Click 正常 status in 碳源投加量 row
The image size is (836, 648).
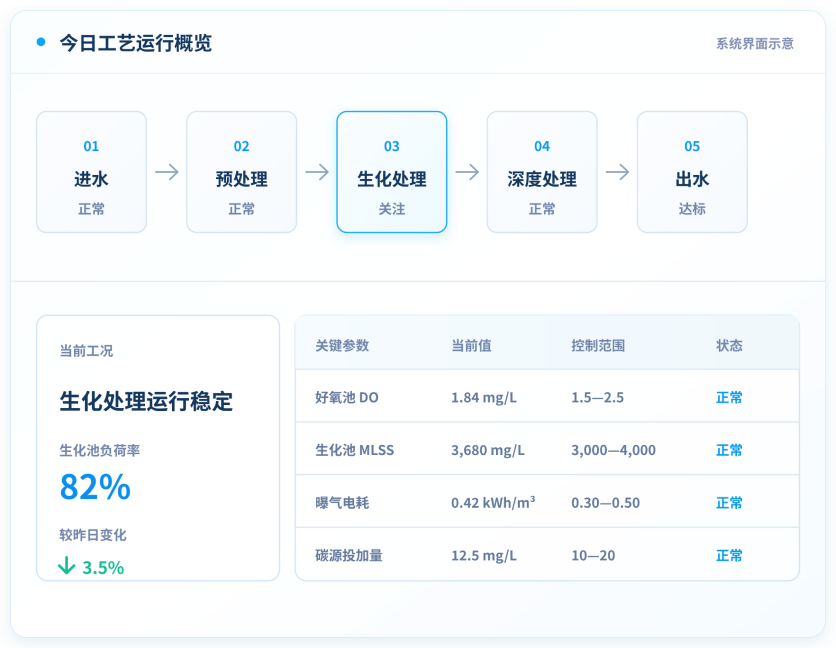pyautogui.click(x=729, y=555)
